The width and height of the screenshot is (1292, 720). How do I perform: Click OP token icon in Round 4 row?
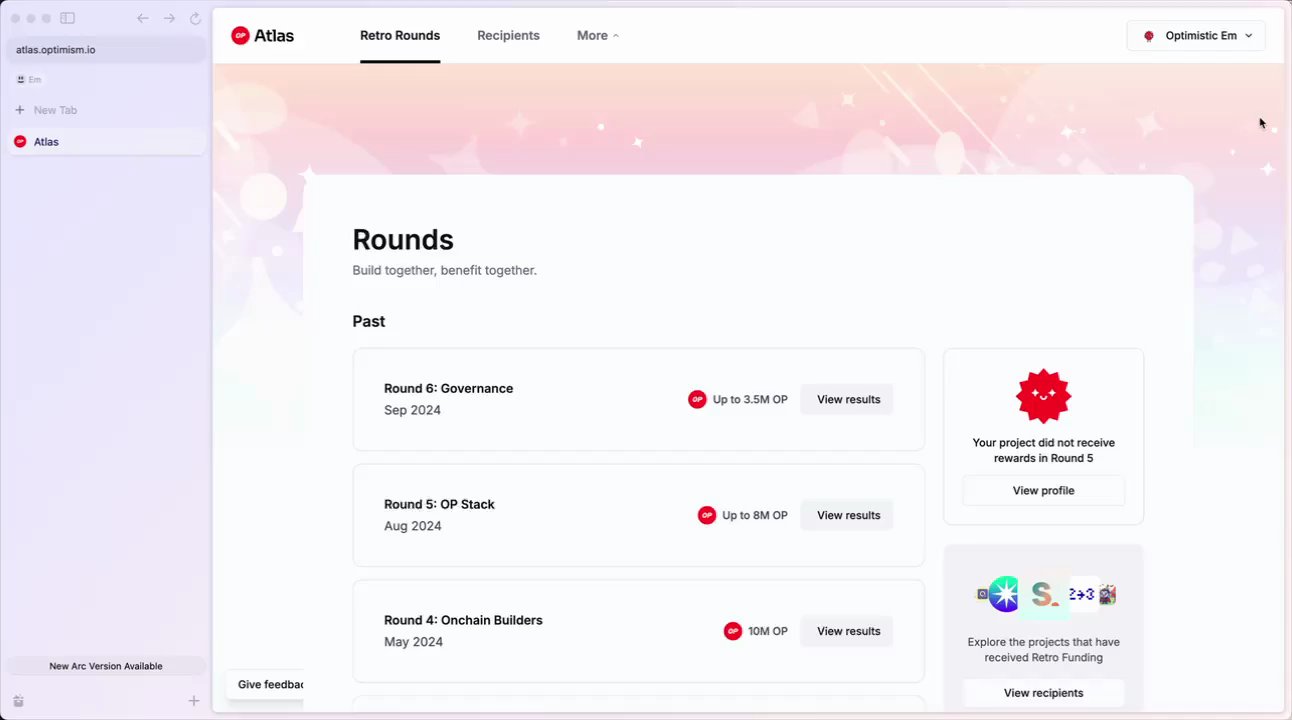(733, 631)
